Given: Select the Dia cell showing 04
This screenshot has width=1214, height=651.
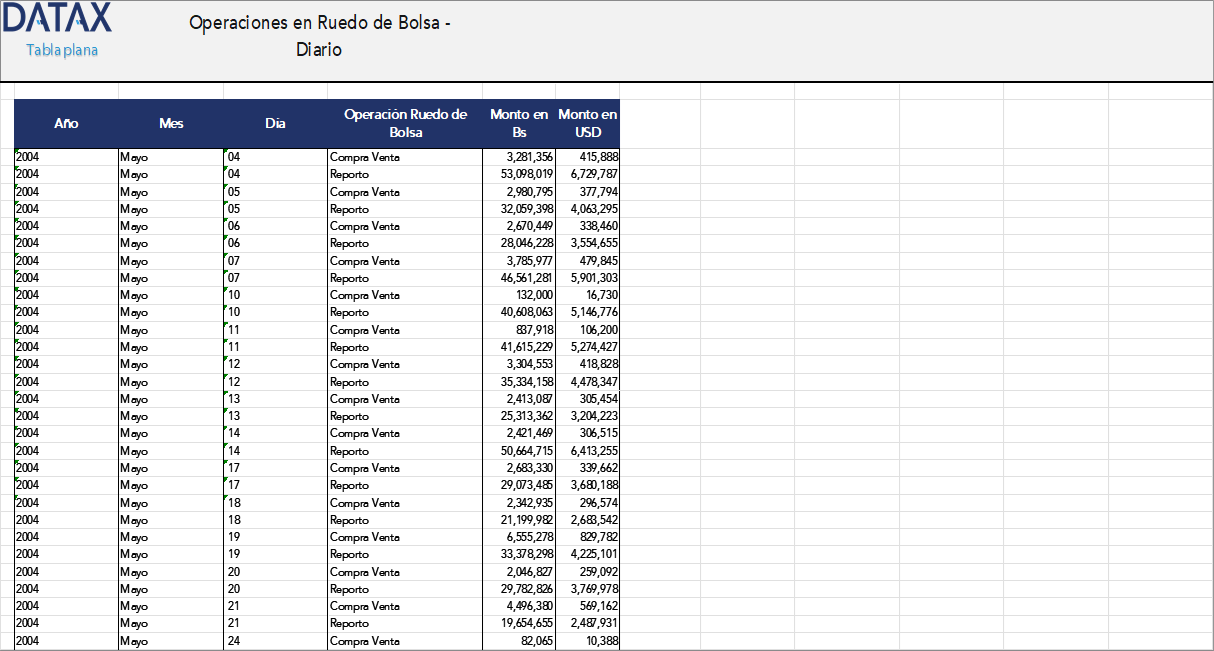Looking at the screenshot, I should (x=233, y=156).
